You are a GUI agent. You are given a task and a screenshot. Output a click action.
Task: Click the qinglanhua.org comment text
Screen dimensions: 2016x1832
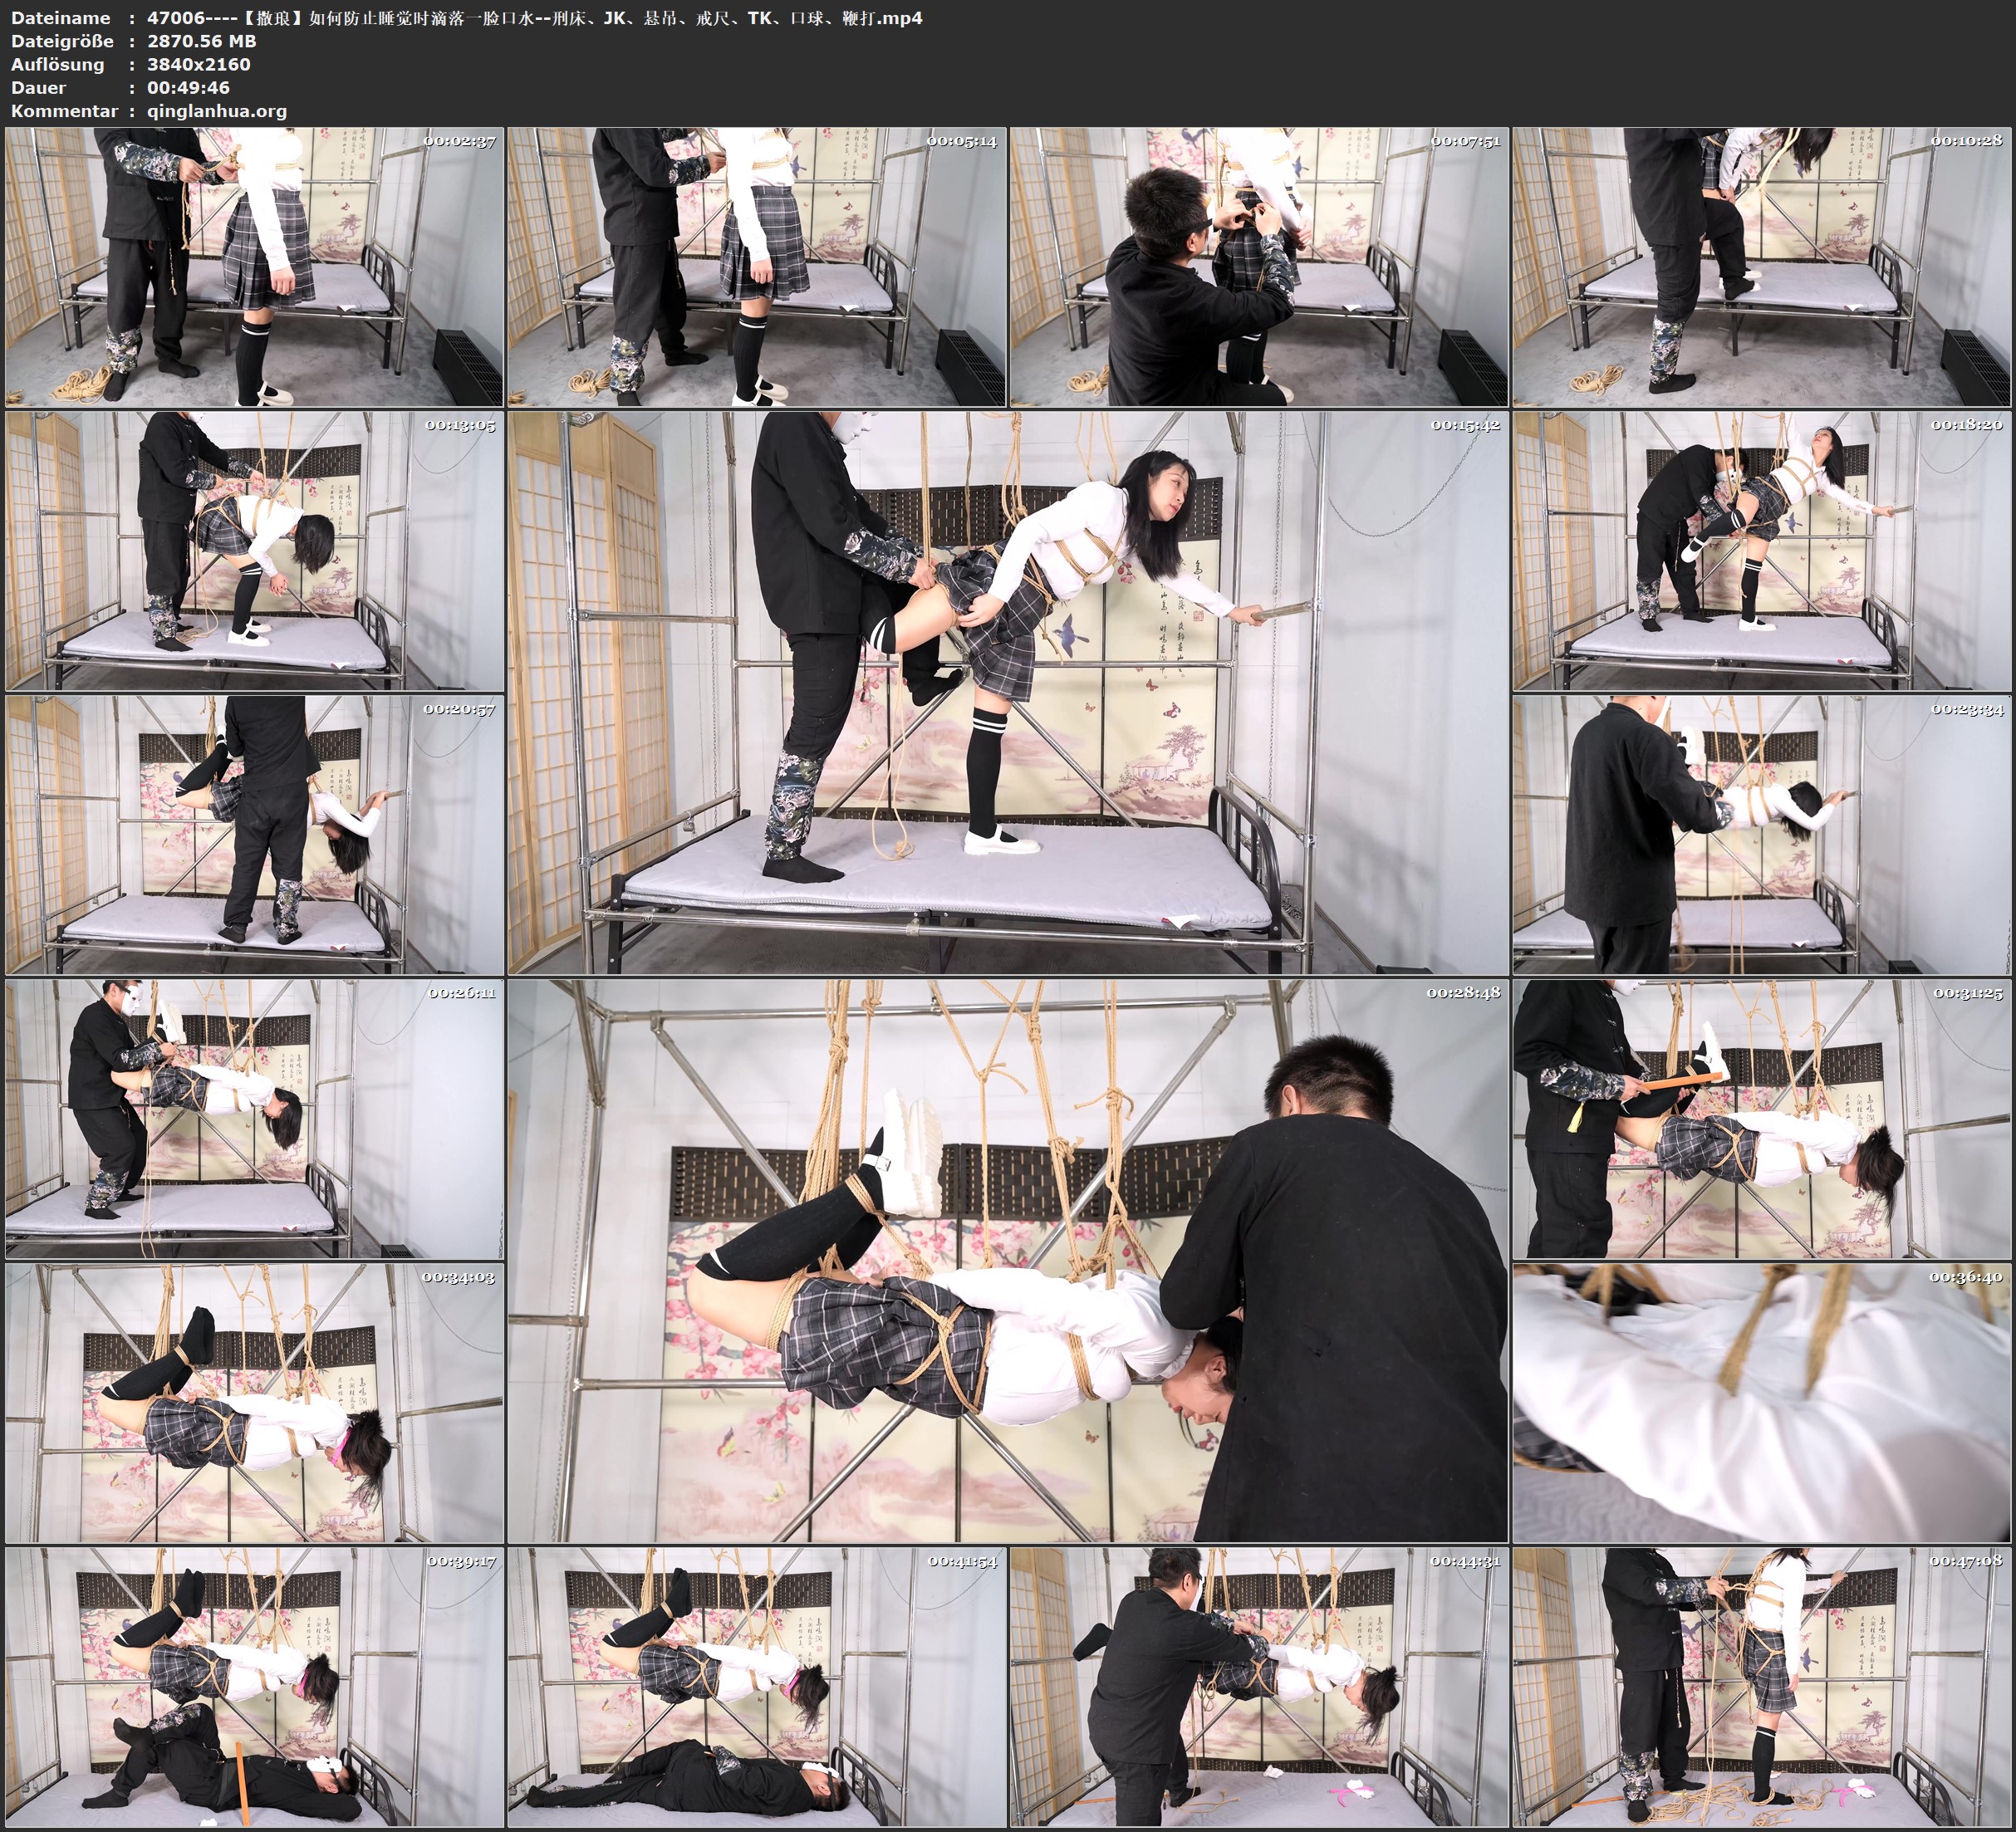click(217, 111)
